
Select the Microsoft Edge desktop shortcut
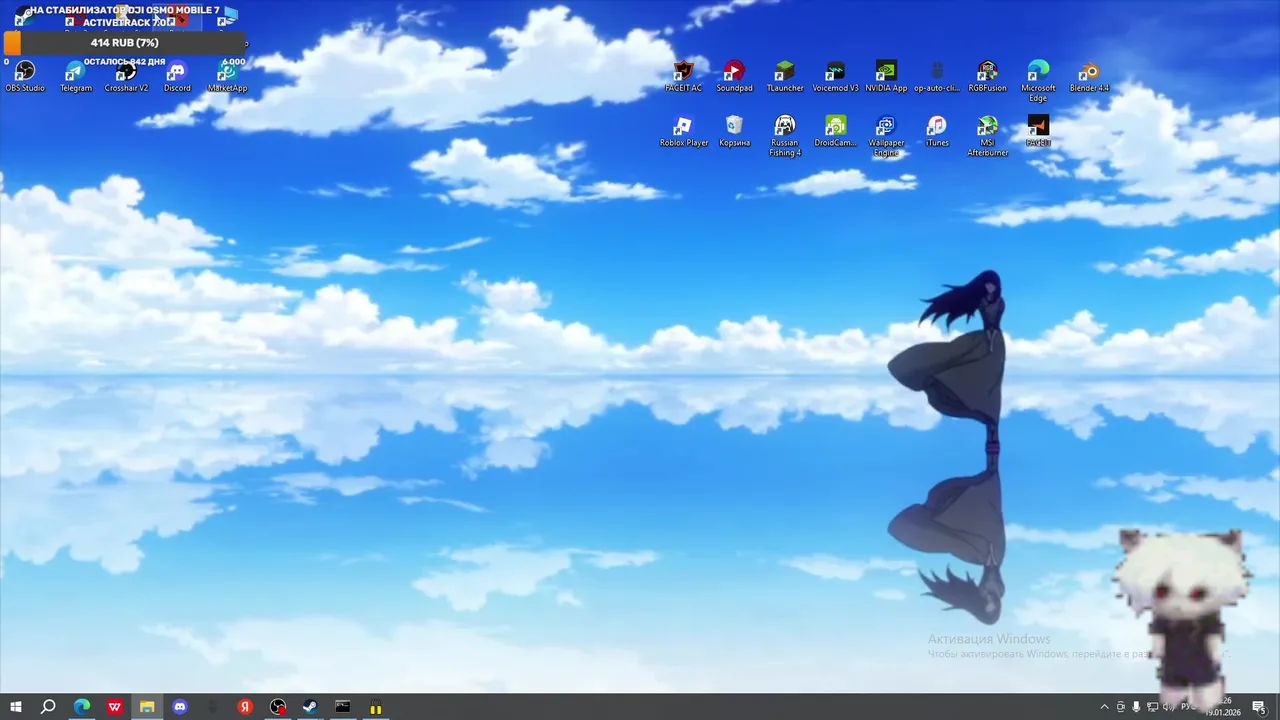click(x=1038, y=81)
